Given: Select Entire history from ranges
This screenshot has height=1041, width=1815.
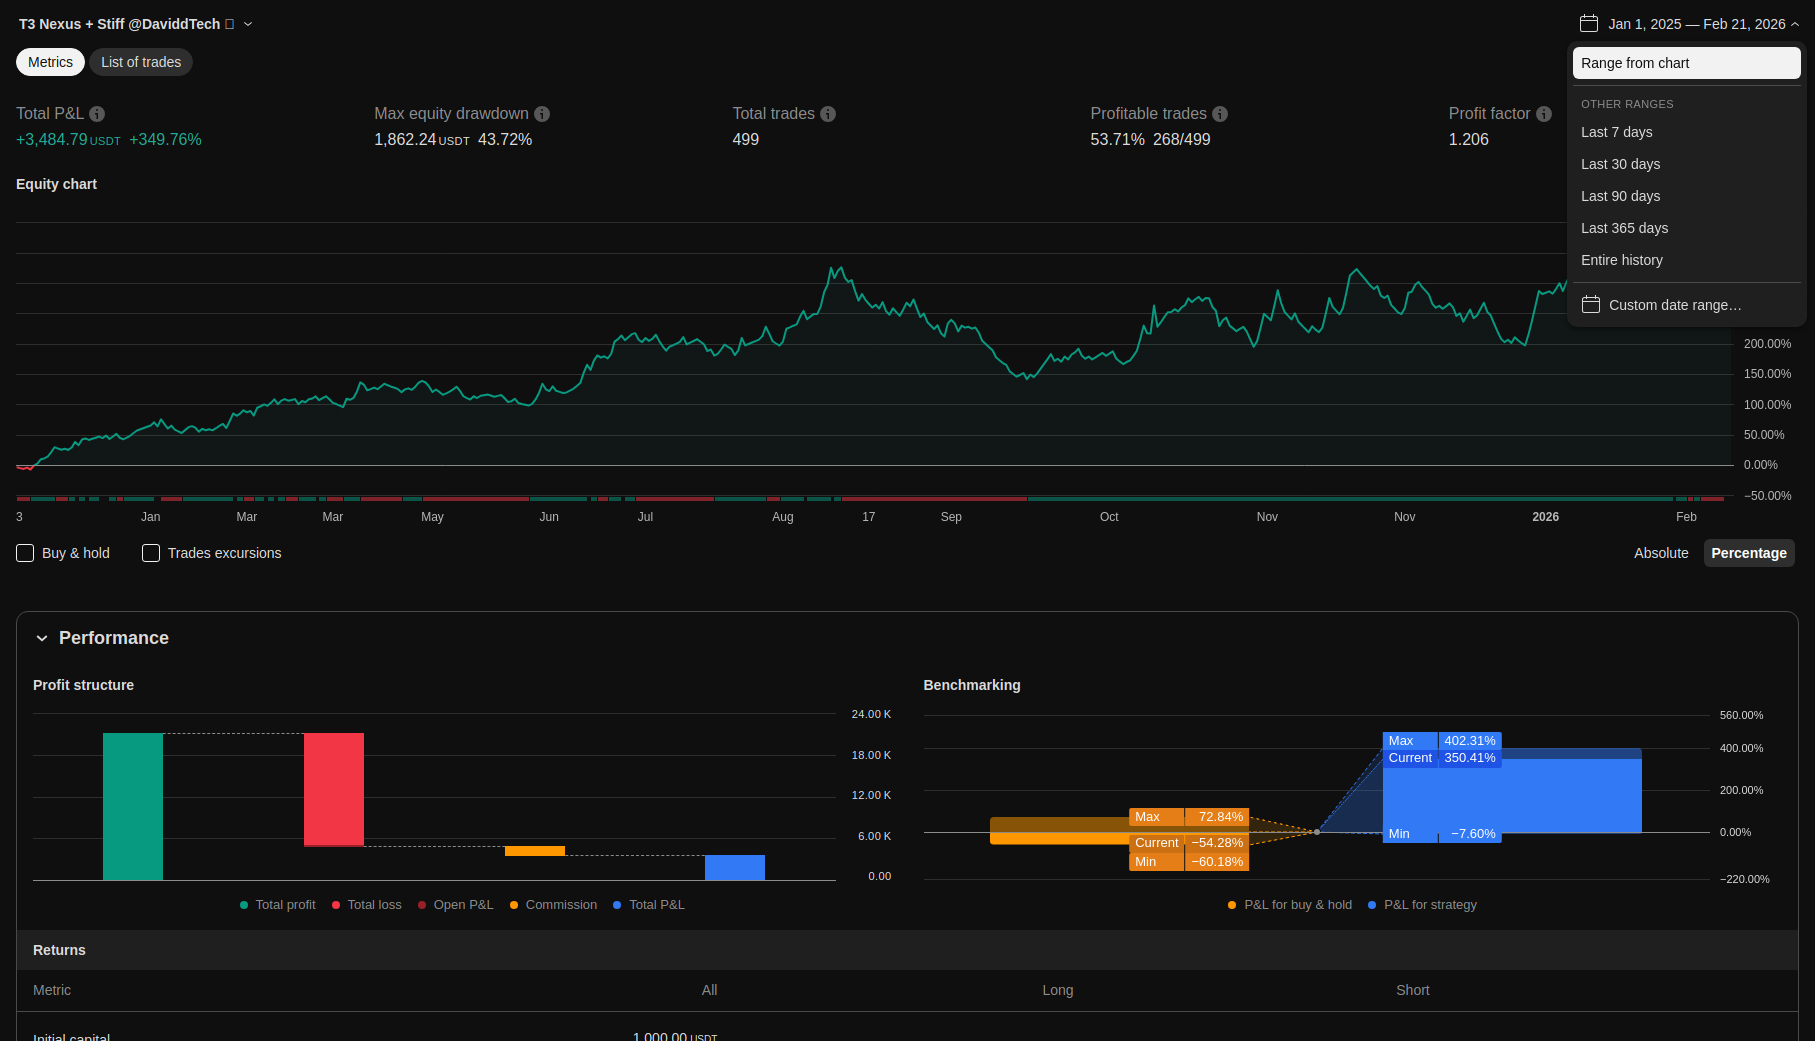Looking at the screenshot, I should pos(1621,260).
